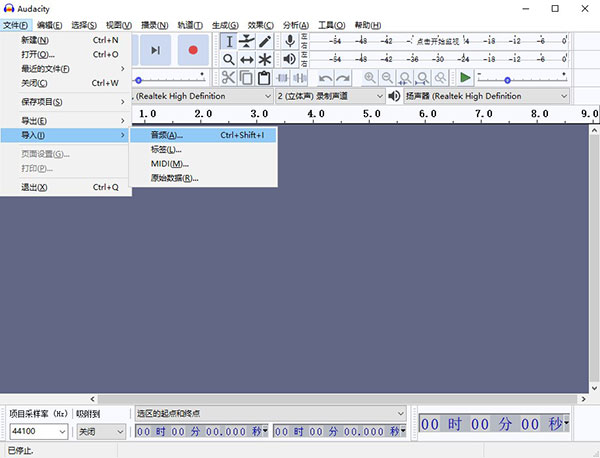Select MIDI(M)... from the import submenu

[x=169, y=163]
